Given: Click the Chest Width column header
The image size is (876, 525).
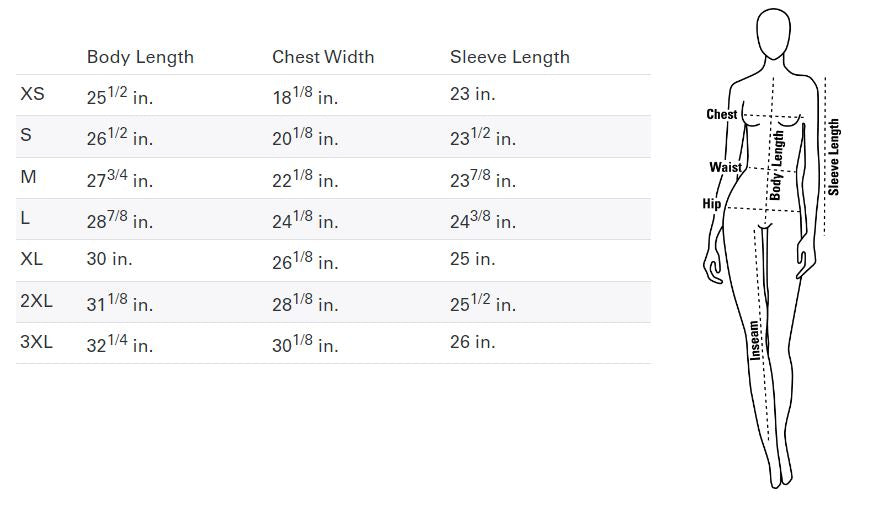Looking at the screenshot, I should coord(323,57).
